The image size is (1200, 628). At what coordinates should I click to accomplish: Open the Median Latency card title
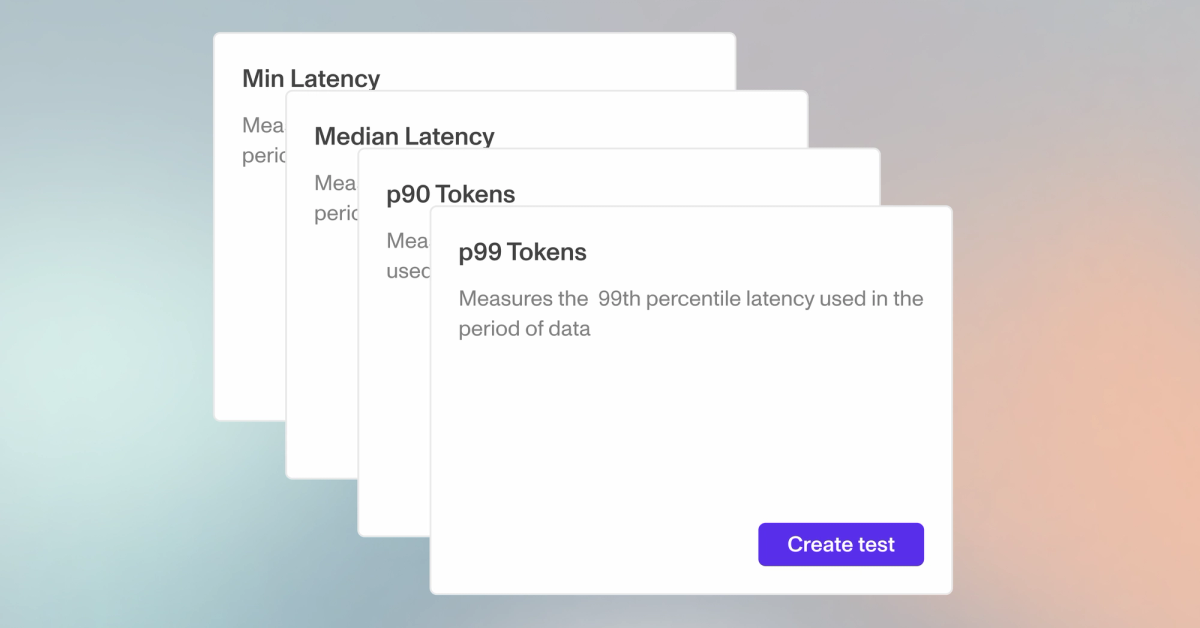[x=404, y=137]
